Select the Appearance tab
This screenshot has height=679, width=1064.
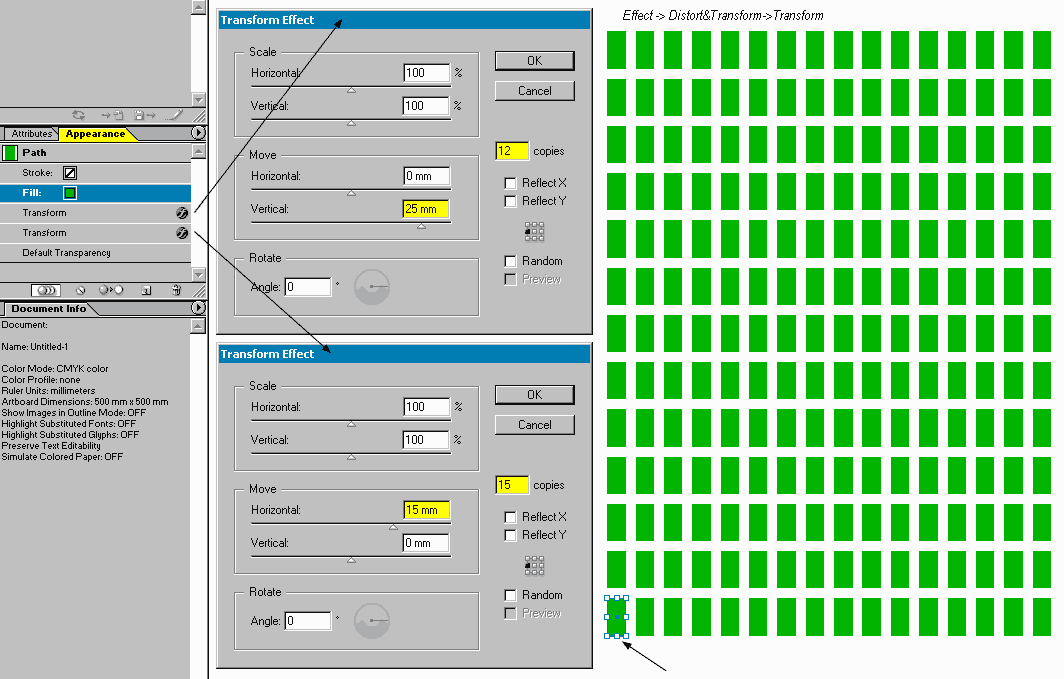pos(96,134)
